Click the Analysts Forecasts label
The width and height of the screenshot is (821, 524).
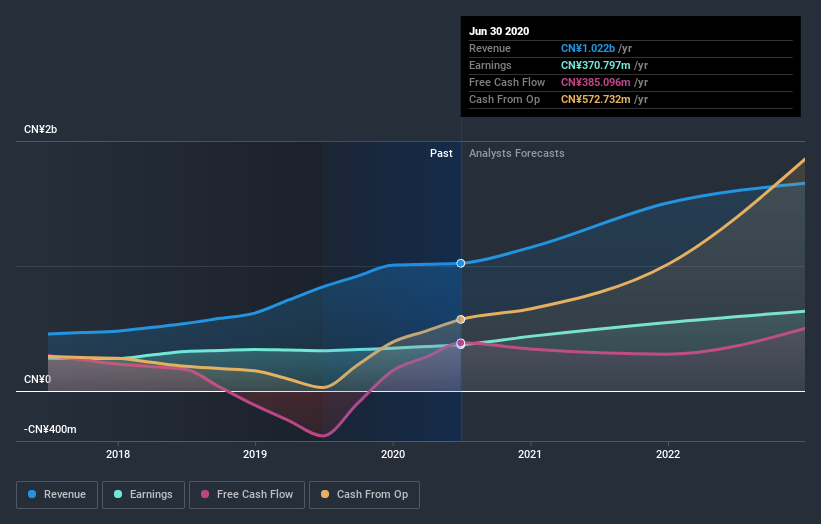(517, 153)
